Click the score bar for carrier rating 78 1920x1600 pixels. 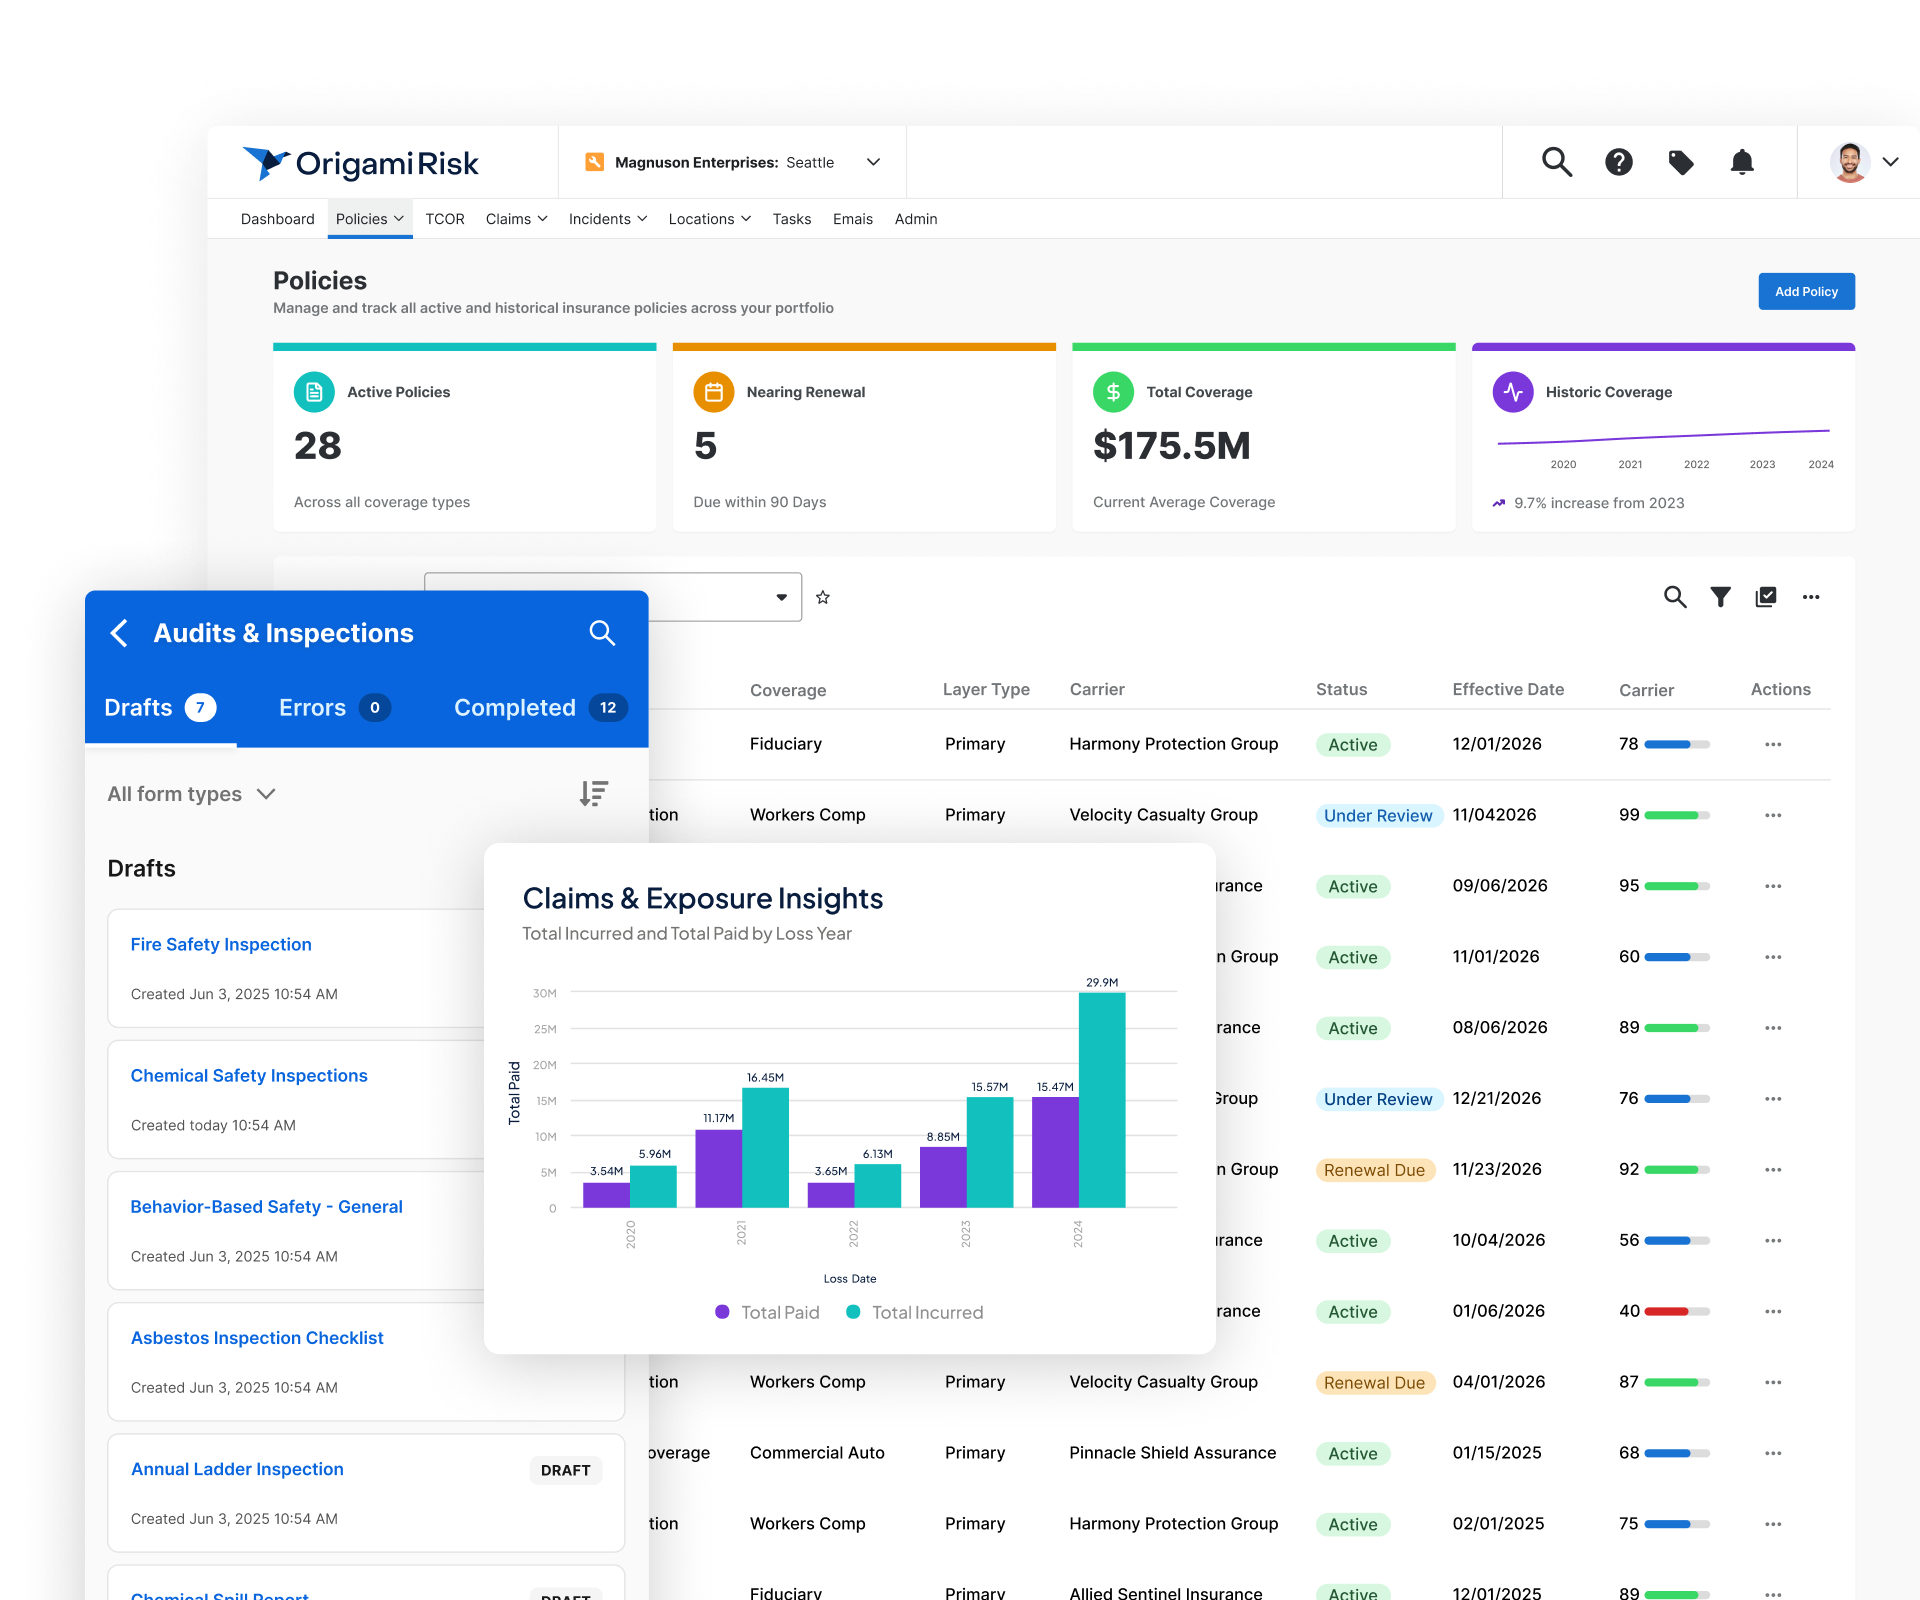point(1676,744)
